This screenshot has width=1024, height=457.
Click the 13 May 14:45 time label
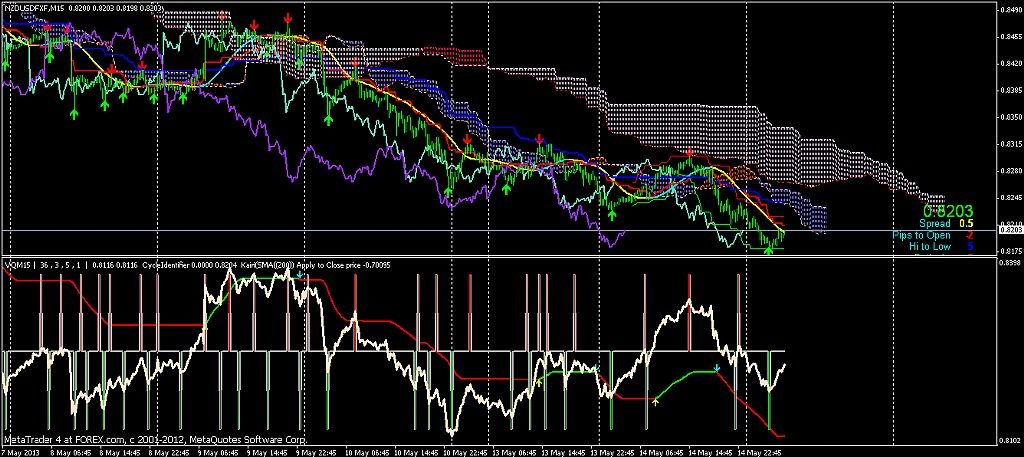pos(565,452)
